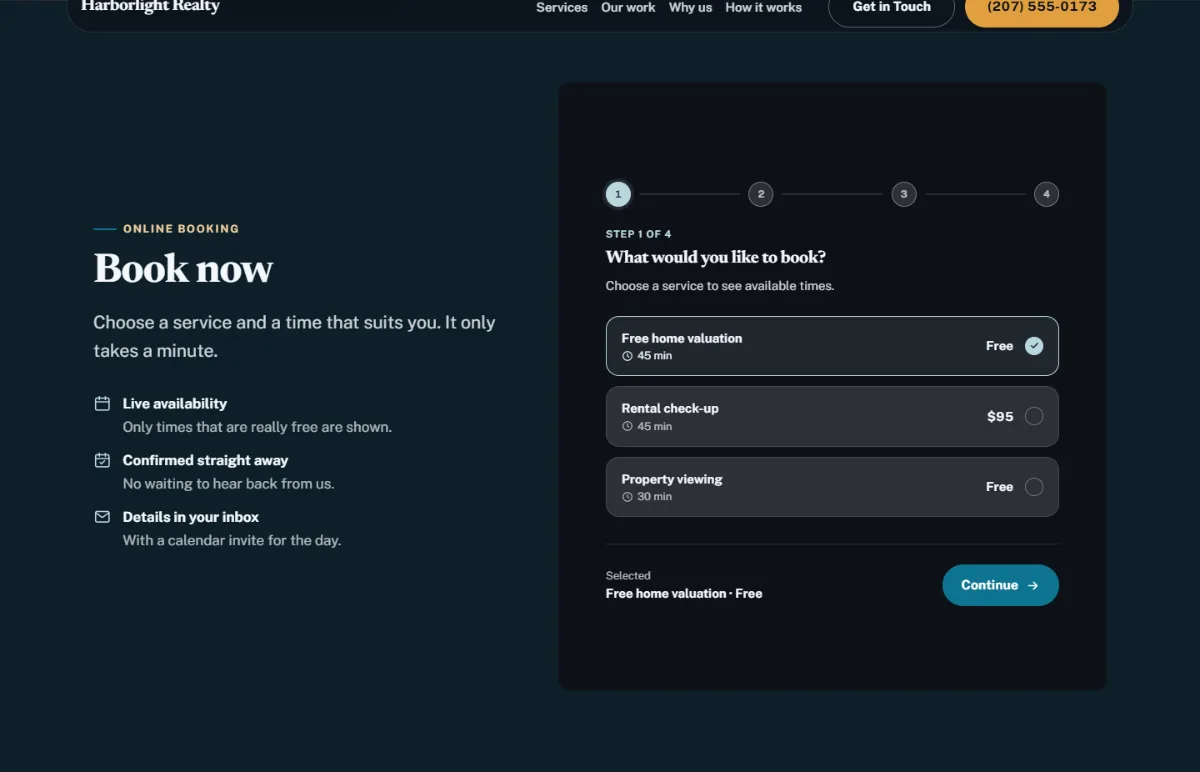Click the Details in your inbox heading text
The image size is (1200, 772).
tap(191, 517)
